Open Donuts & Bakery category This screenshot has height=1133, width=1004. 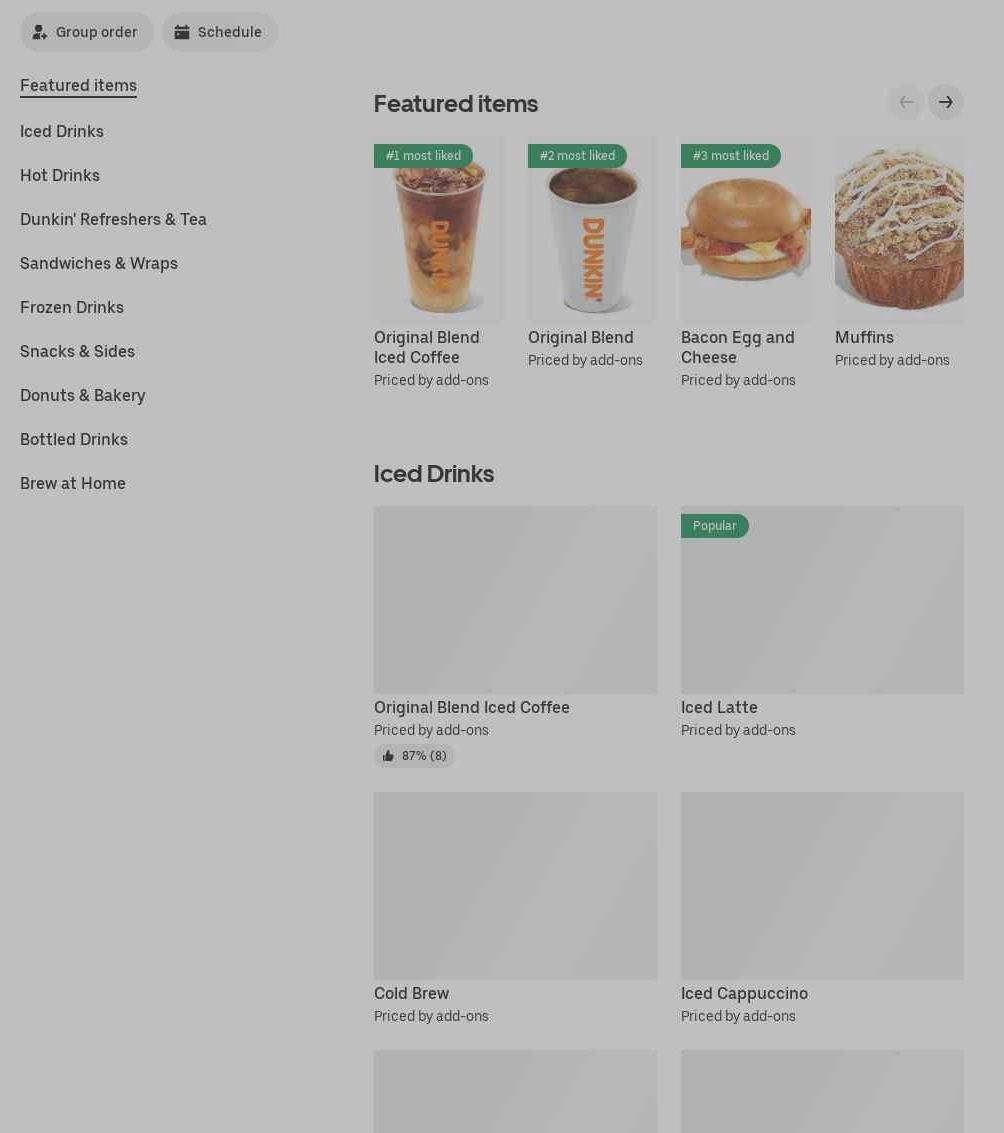(83, 396)
